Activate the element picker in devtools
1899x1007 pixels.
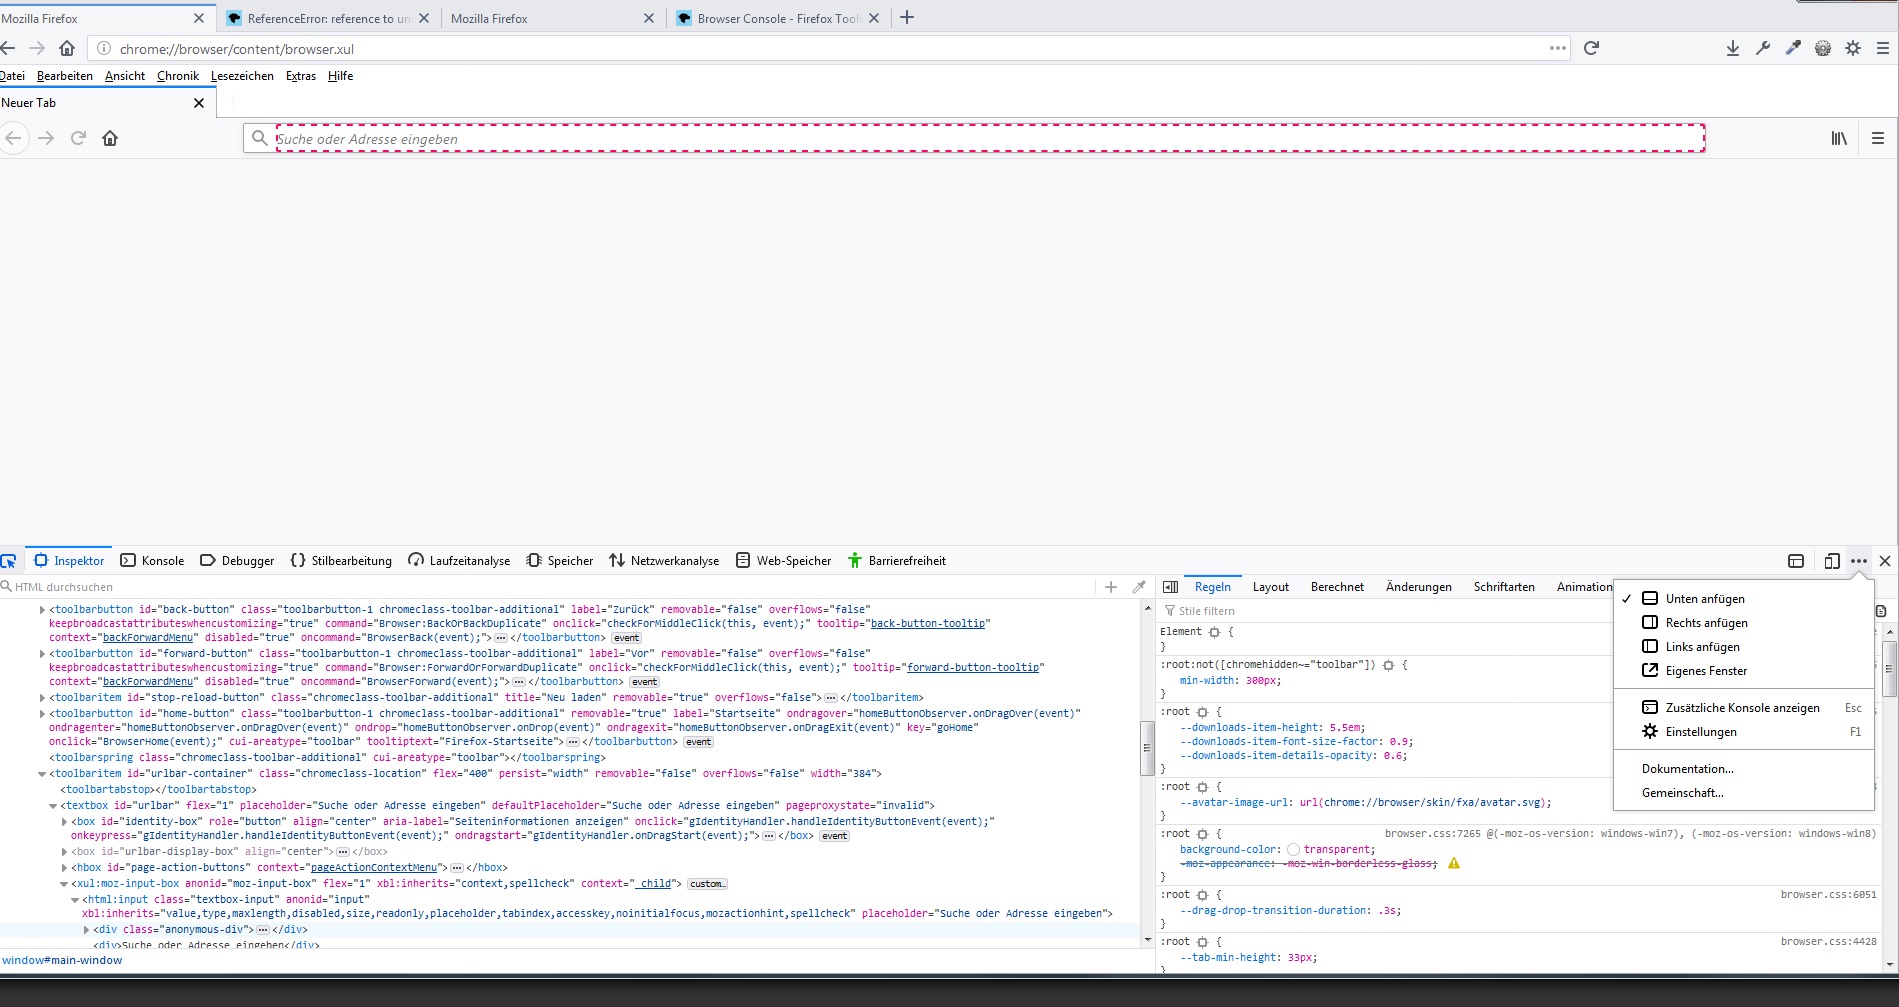(x=9, y=561)
